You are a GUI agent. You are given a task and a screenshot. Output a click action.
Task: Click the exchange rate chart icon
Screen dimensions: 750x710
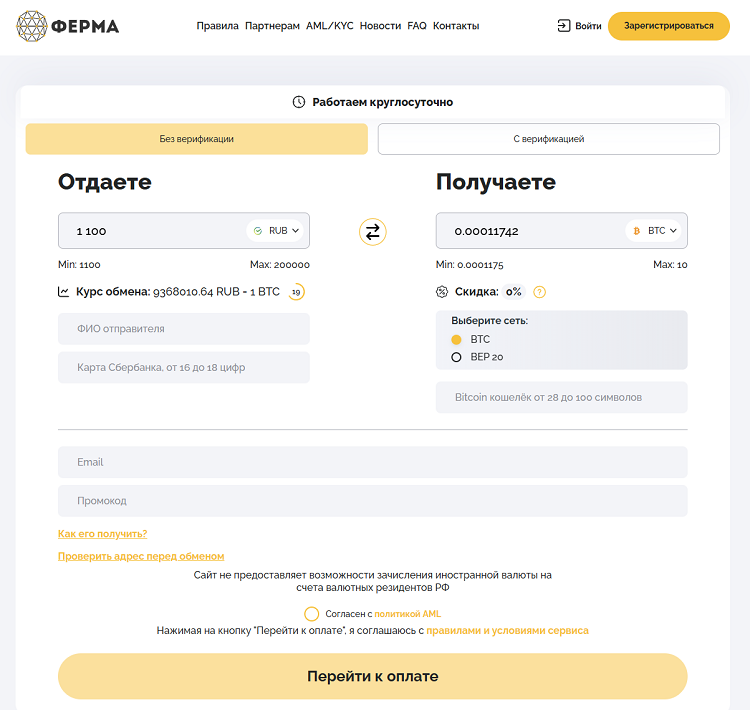click(x=64, y=292)
